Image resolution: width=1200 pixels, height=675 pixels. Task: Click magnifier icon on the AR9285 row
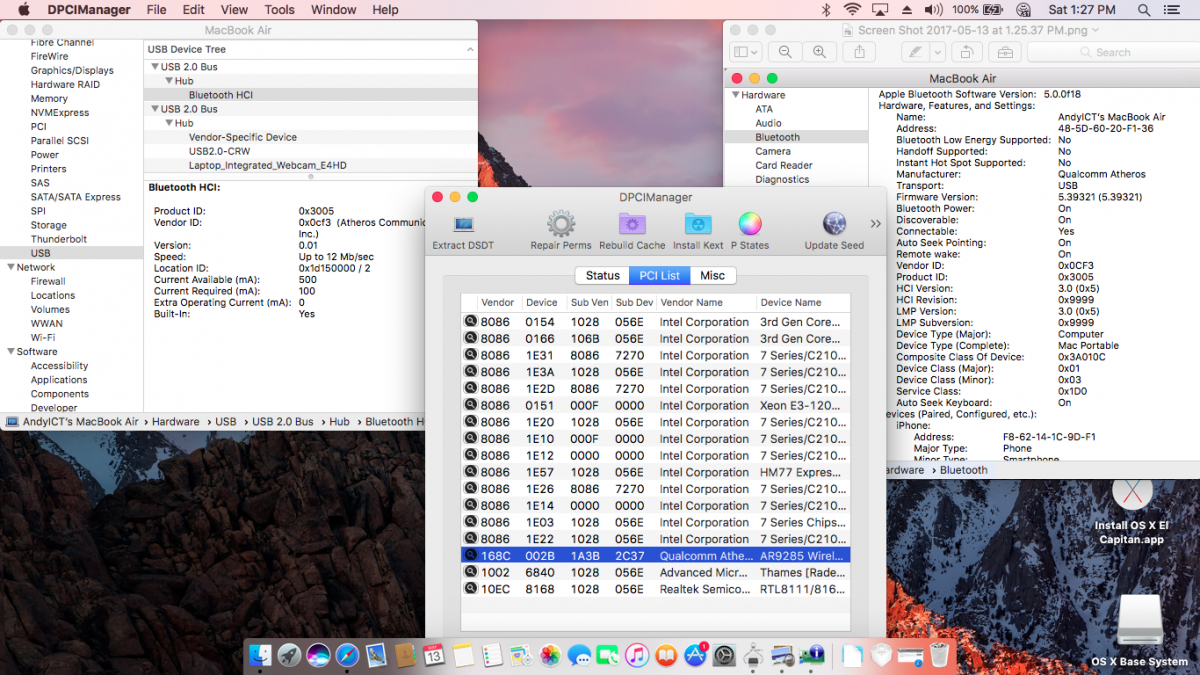tap(470, 556)
